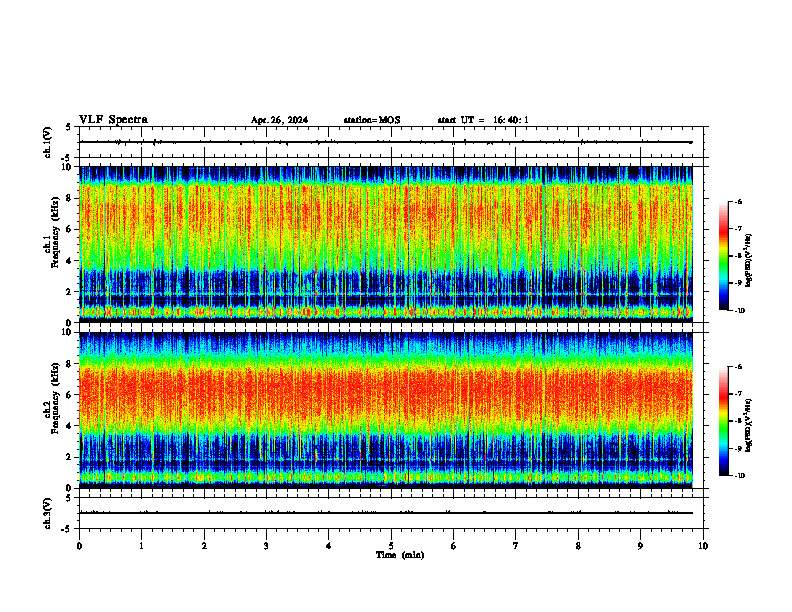Click the "ch.3(V)" waveform axis label

point(47,513)
